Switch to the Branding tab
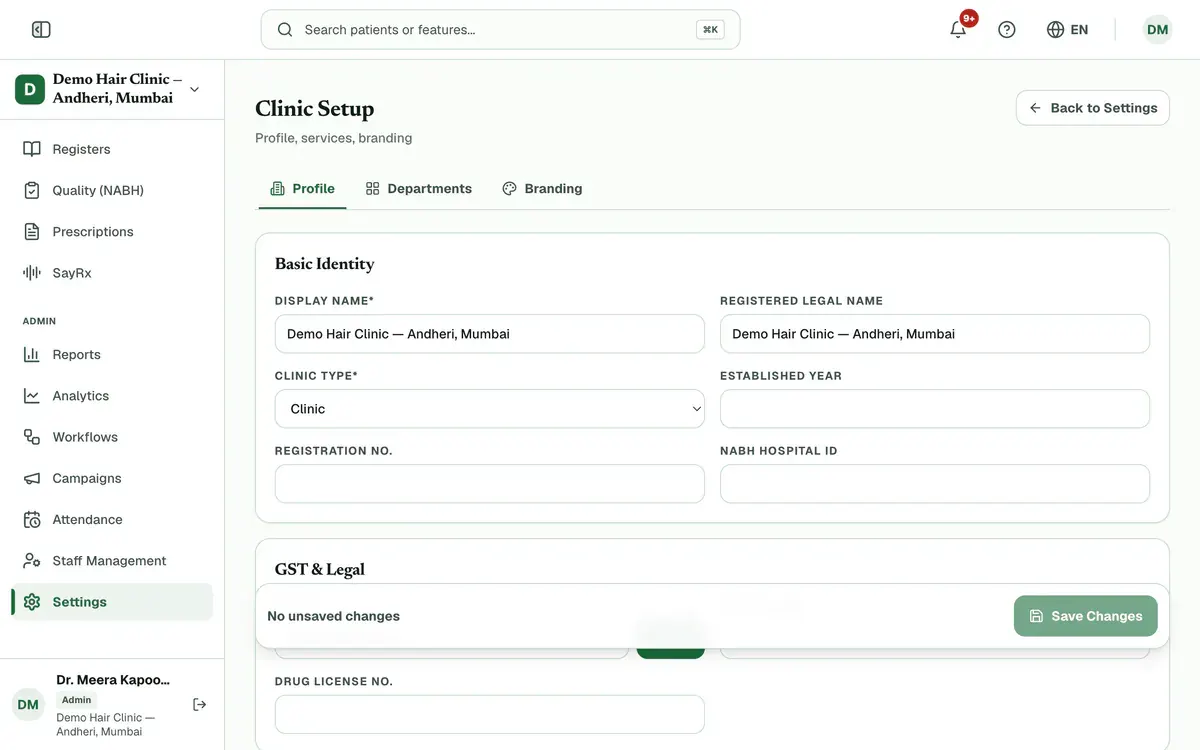This screenshot has width=1200, height=750. [542, 188]
